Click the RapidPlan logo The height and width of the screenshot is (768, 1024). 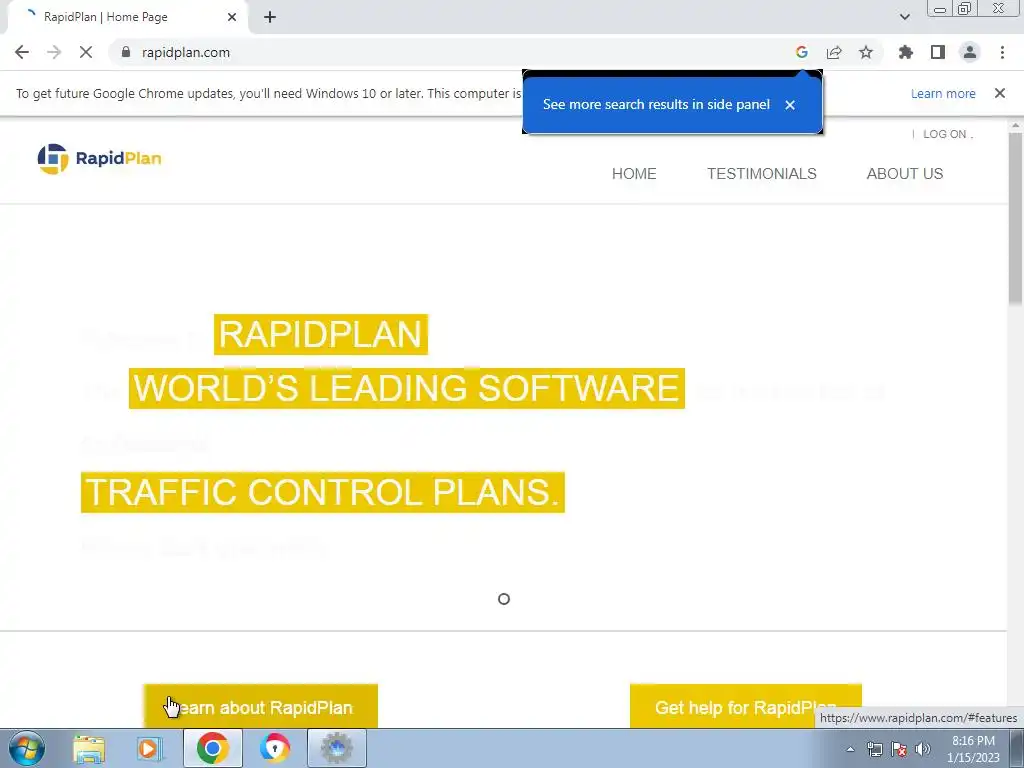[99, 159]
